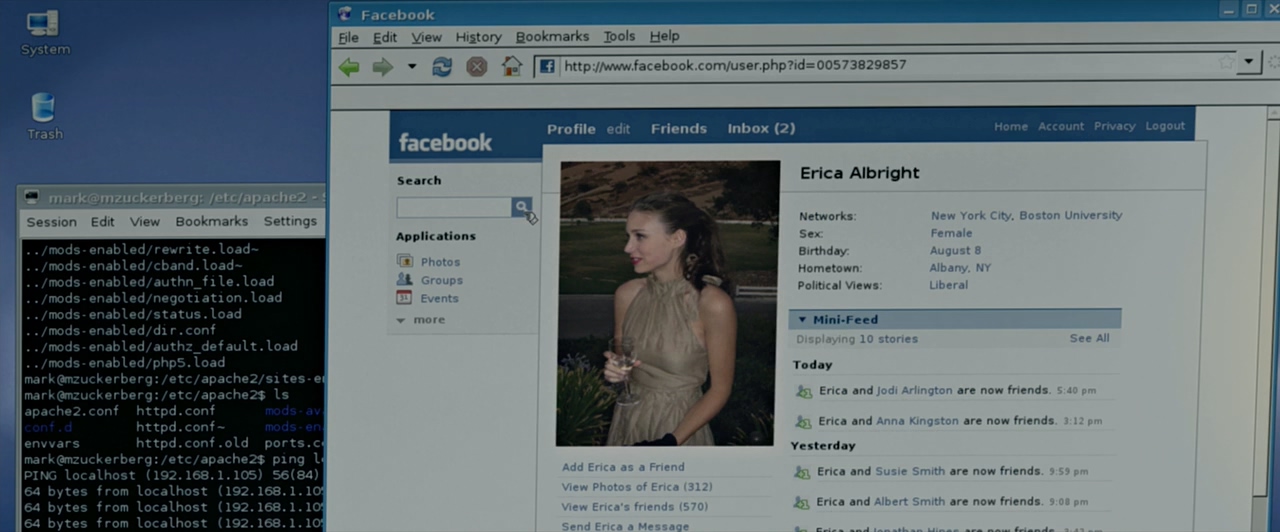This screenshot has width=1280, height=532.
Task: Click the Boston University network link
Action: (1071, 215)
